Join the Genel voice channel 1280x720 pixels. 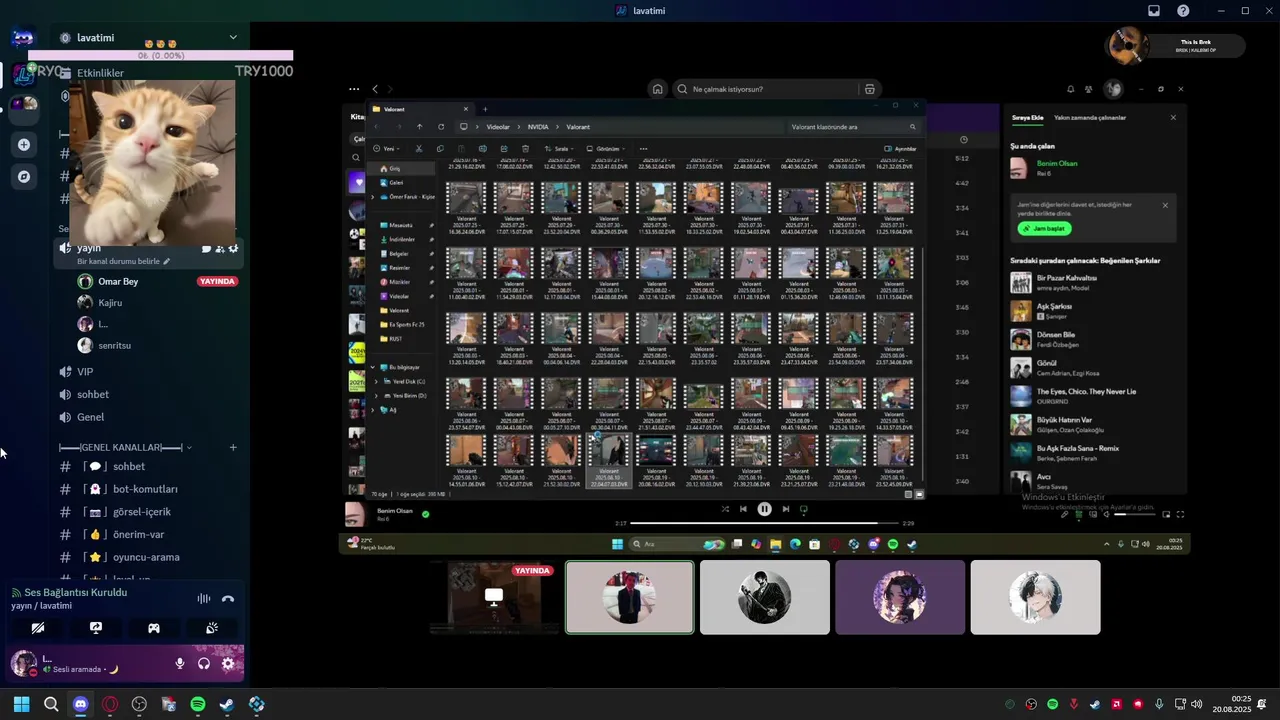pyautogui.click(x=148, y=417)
